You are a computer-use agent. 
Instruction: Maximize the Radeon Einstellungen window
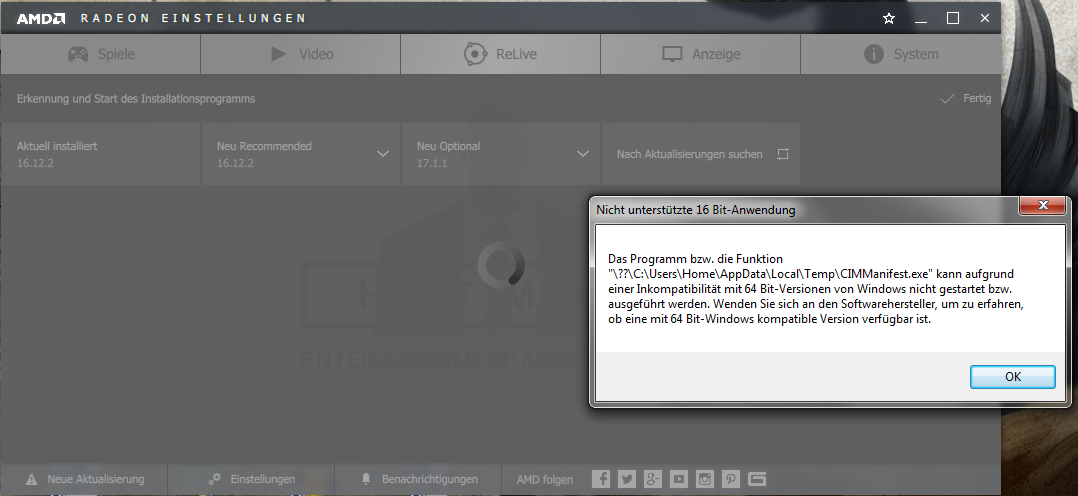pyautogui.click(x=953, y=19)
